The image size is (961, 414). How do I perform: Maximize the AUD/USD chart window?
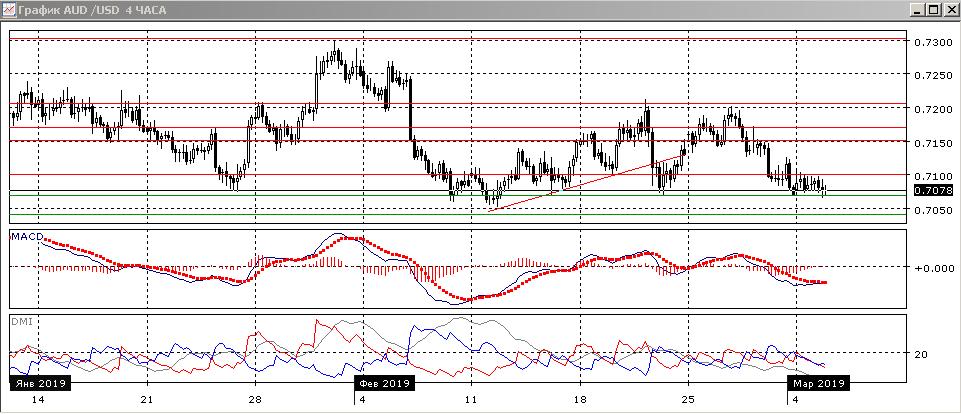point(934,10)
